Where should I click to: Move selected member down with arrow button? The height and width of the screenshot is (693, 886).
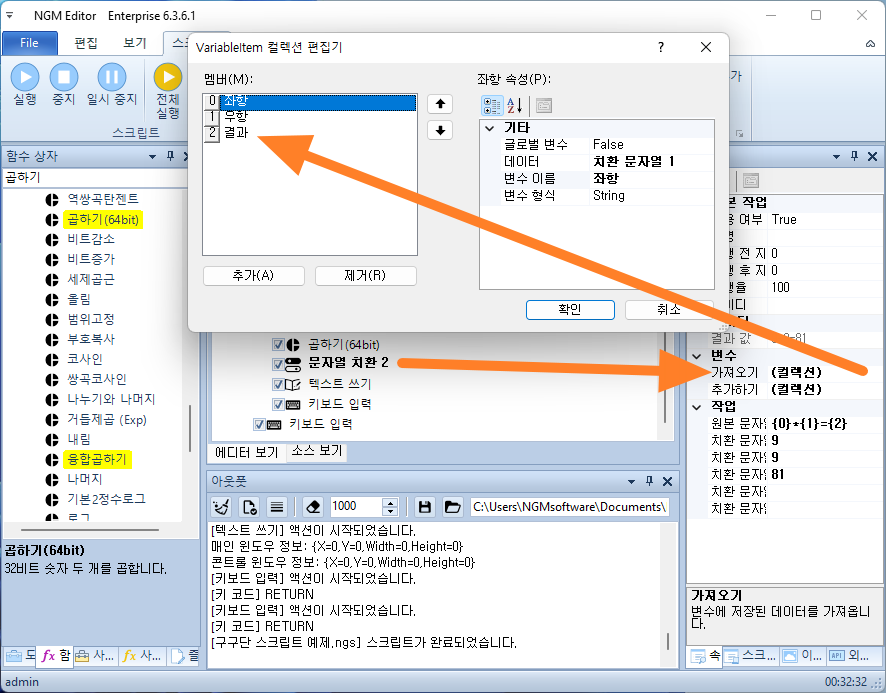pyautogui.click(x=440, y=131)
